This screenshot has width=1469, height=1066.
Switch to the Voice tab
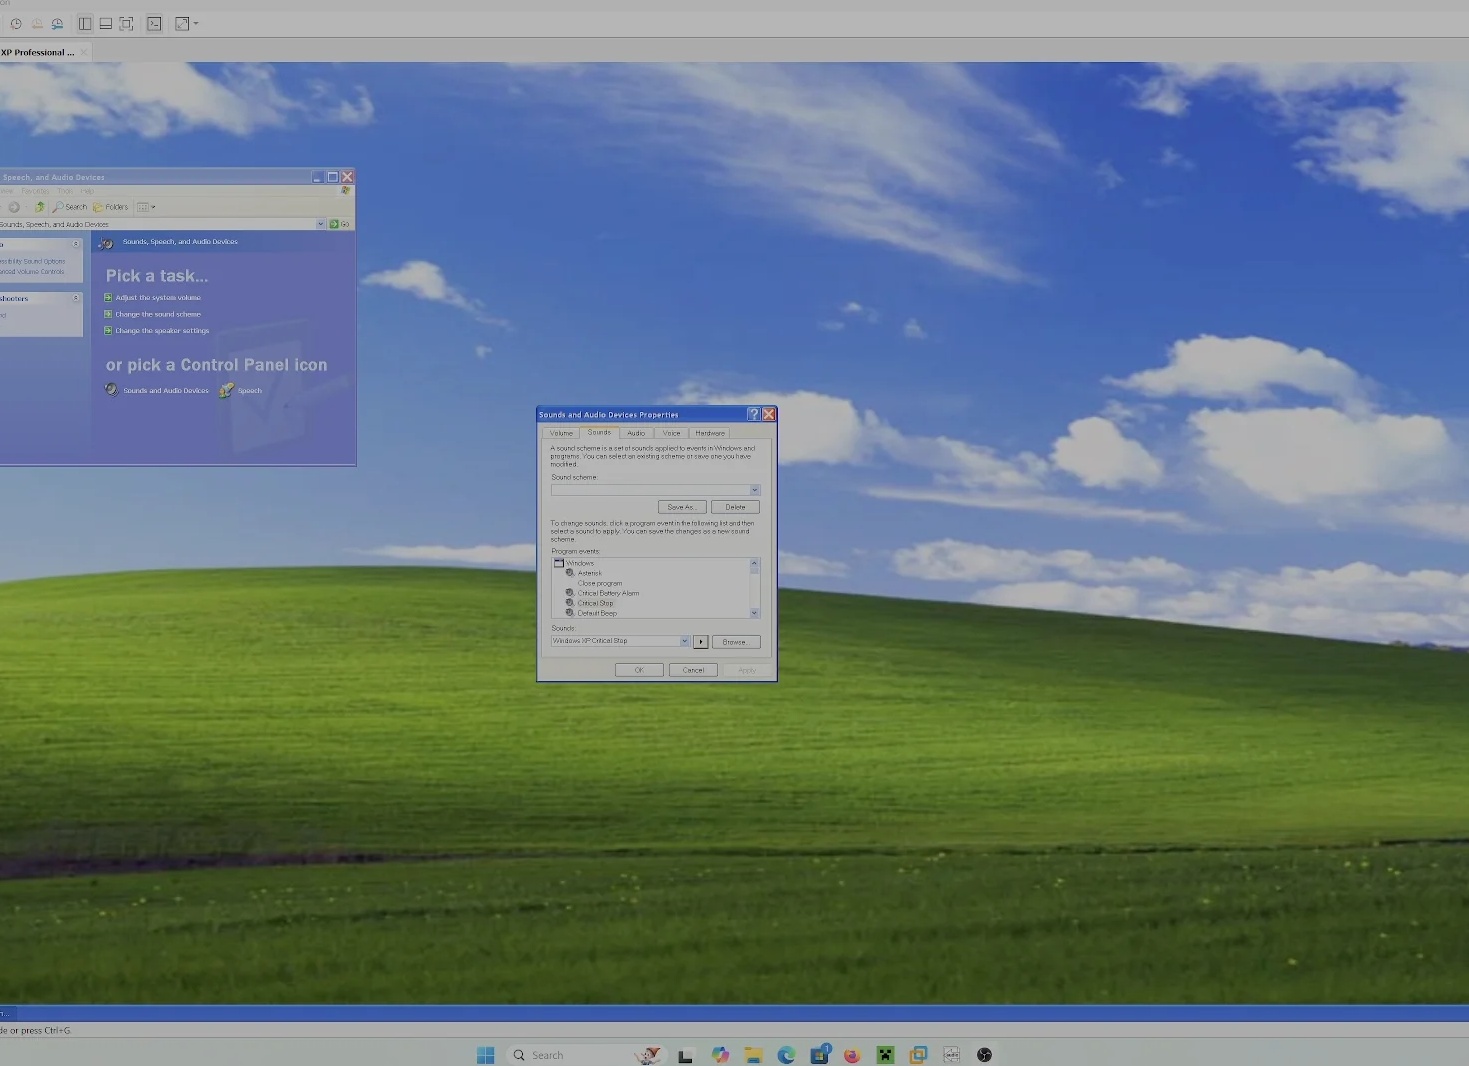671,433
